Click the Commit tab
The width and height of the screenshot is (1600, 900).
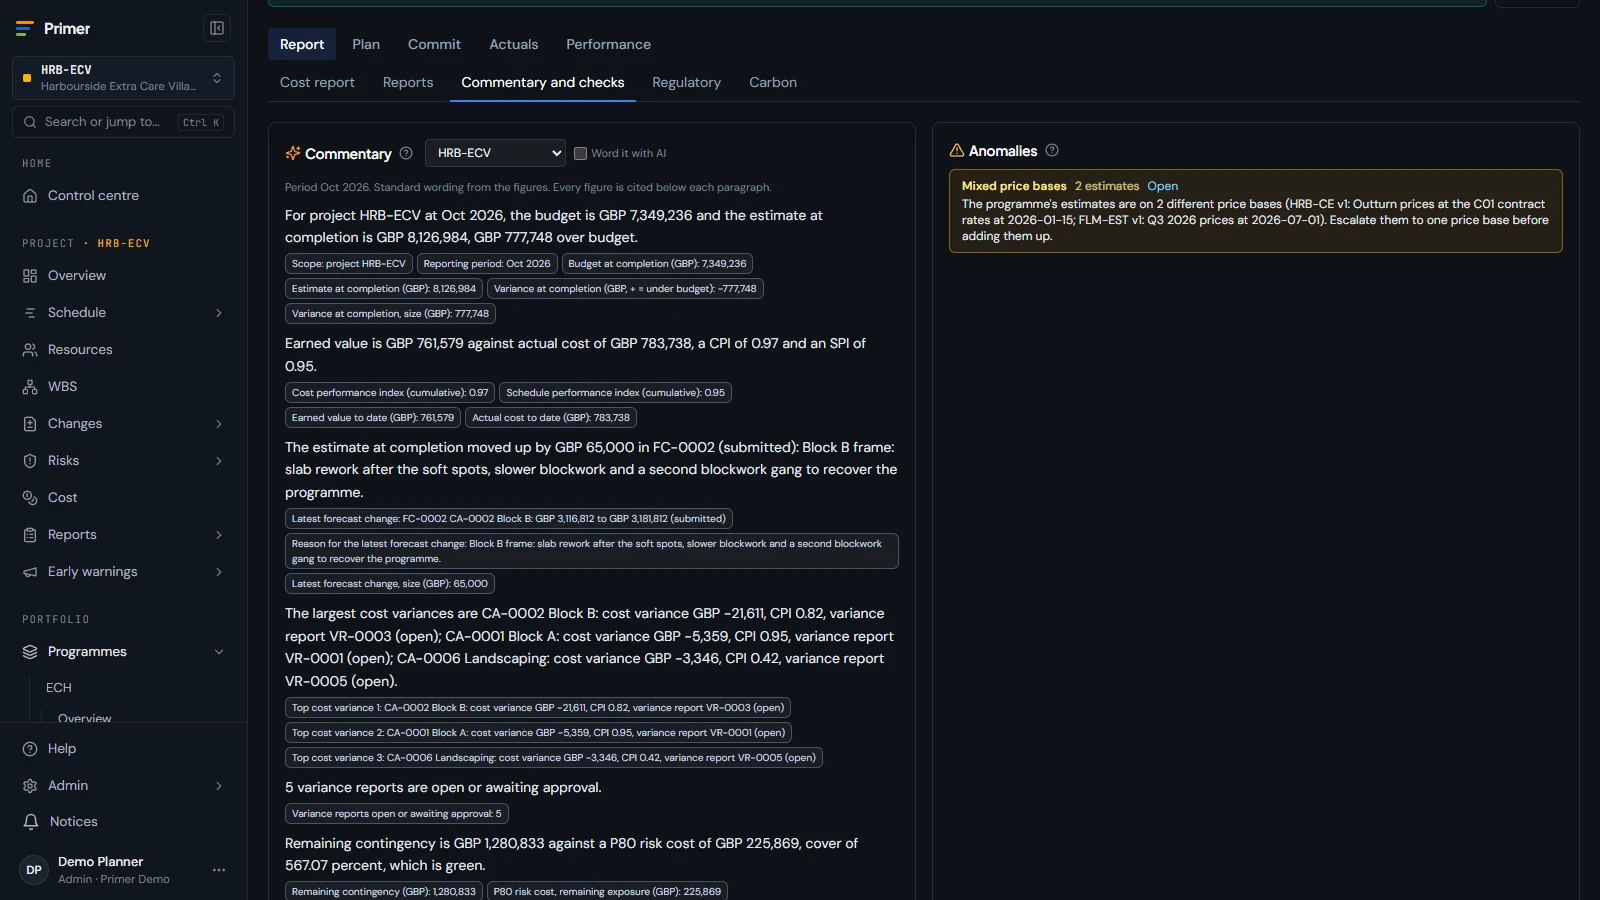point(434,44)
